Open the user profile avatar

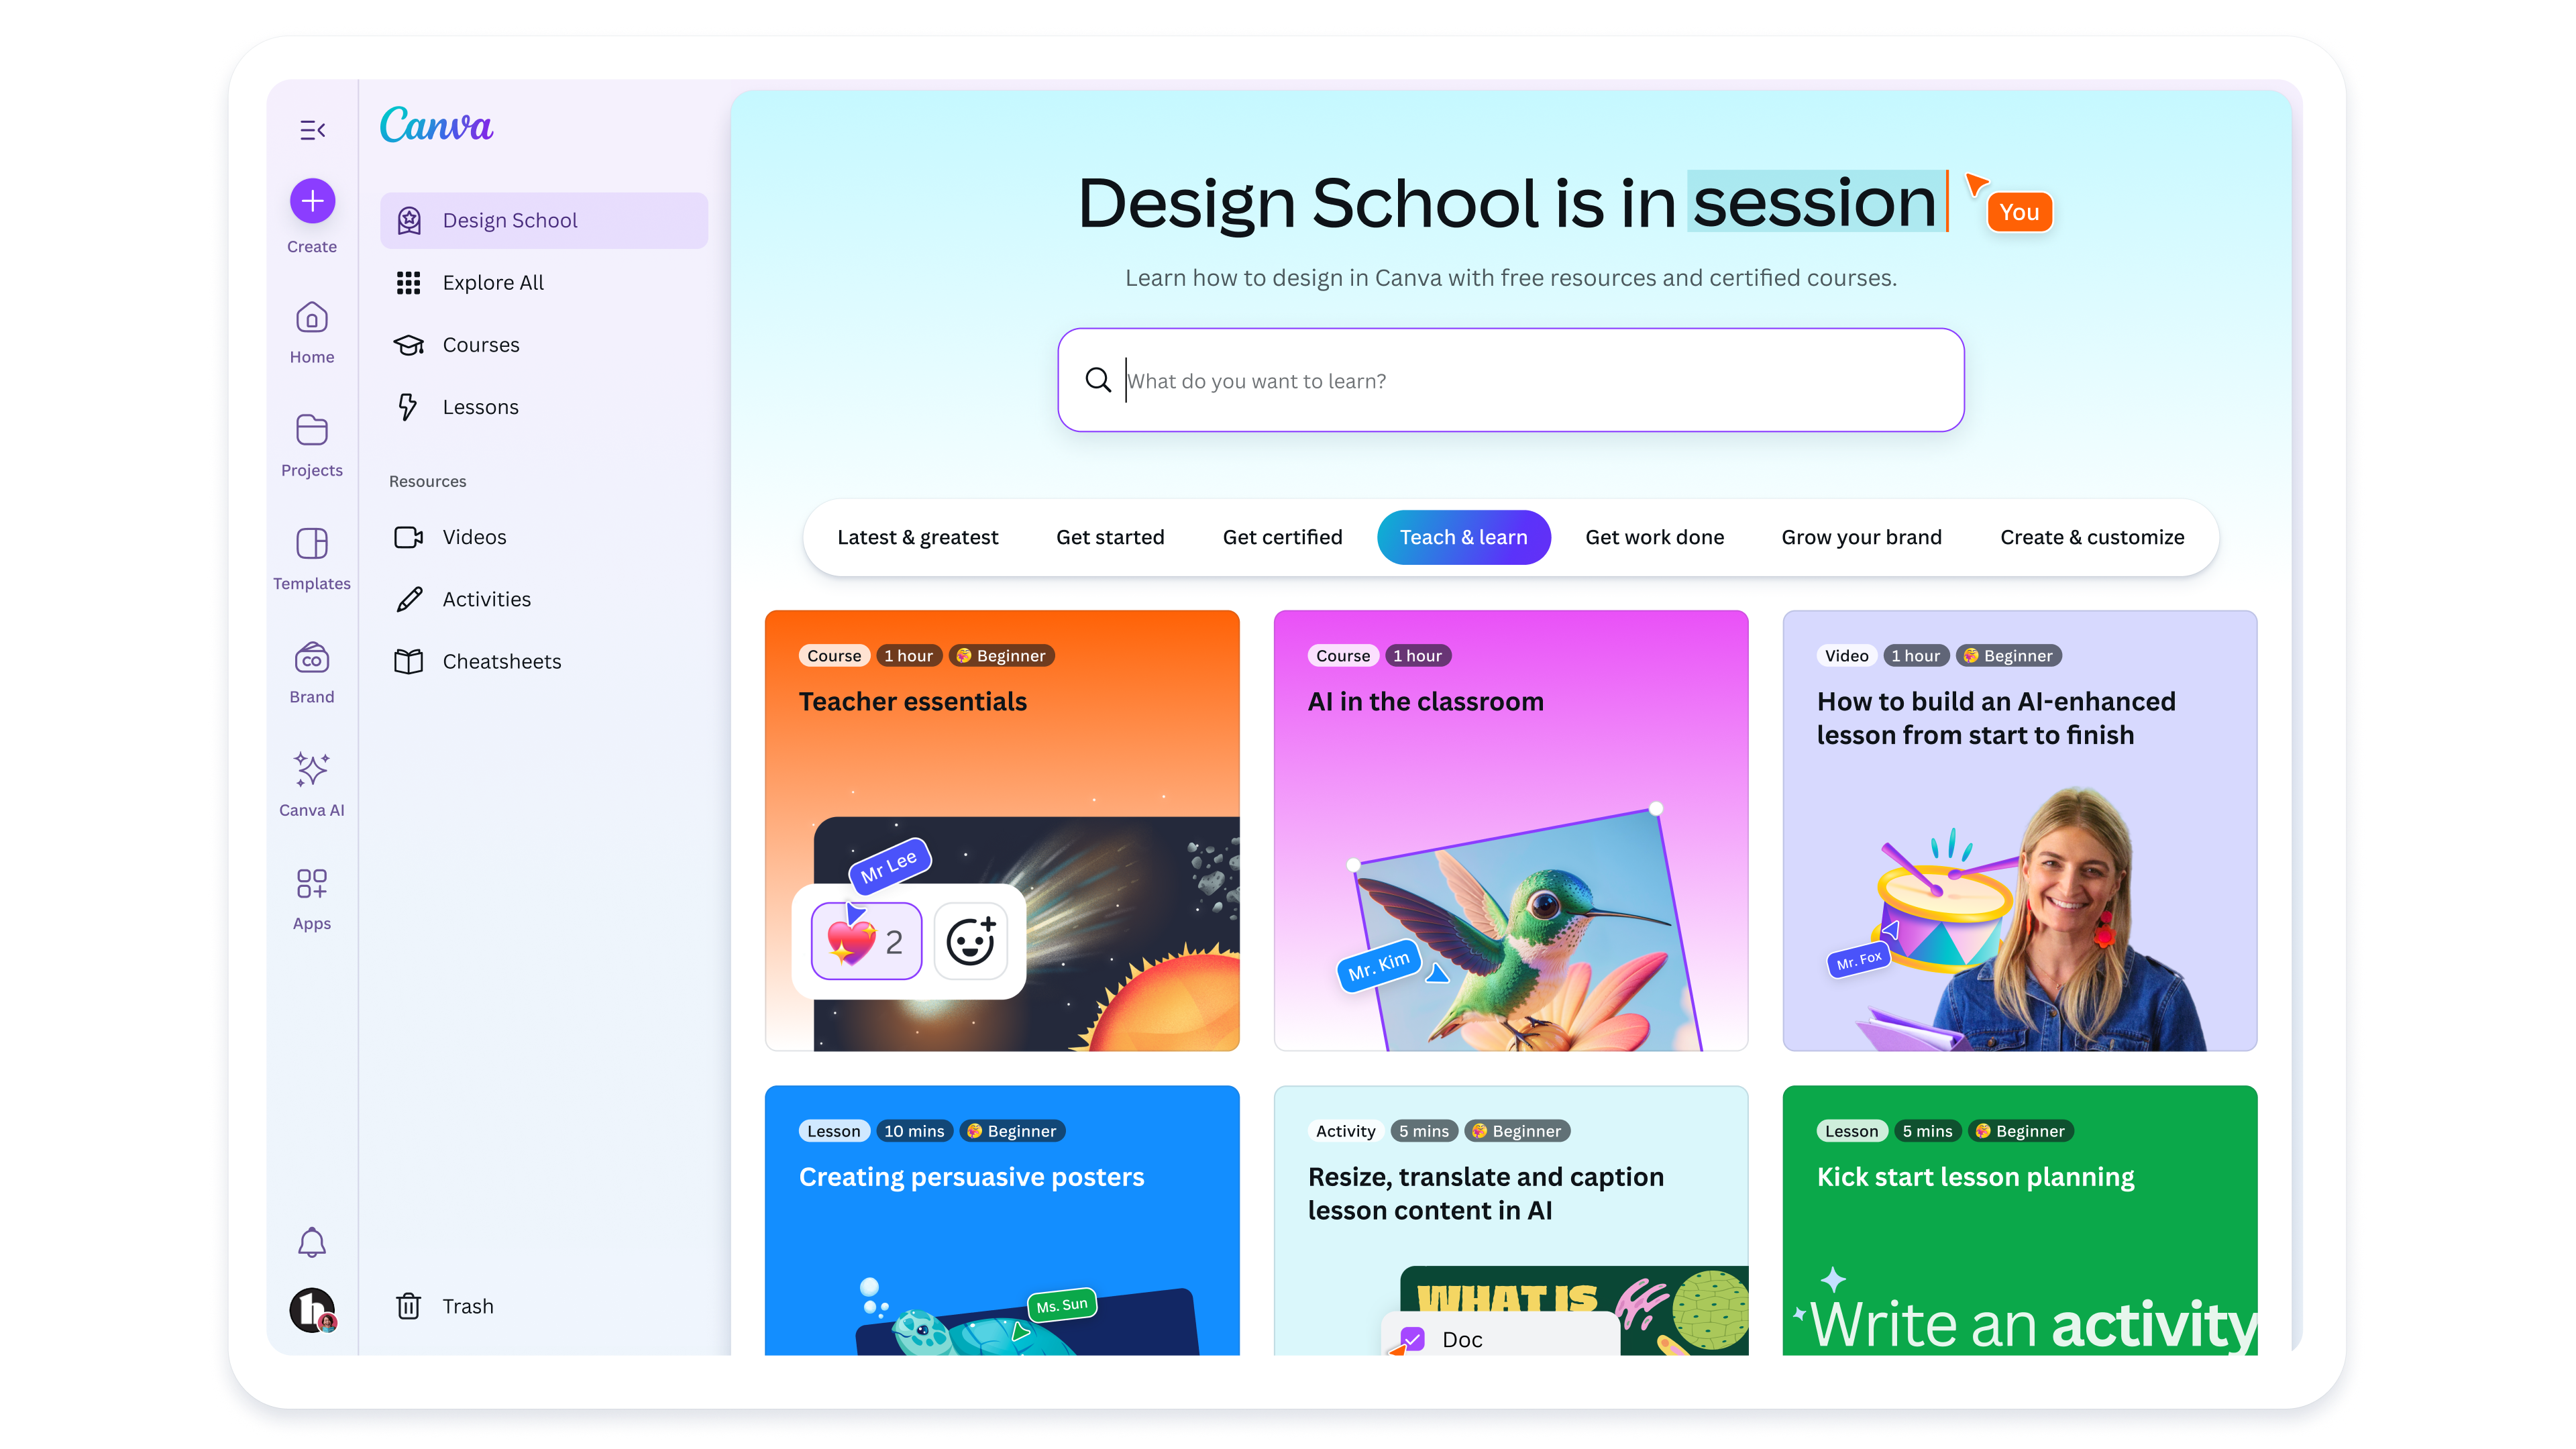pos(312,1309)
